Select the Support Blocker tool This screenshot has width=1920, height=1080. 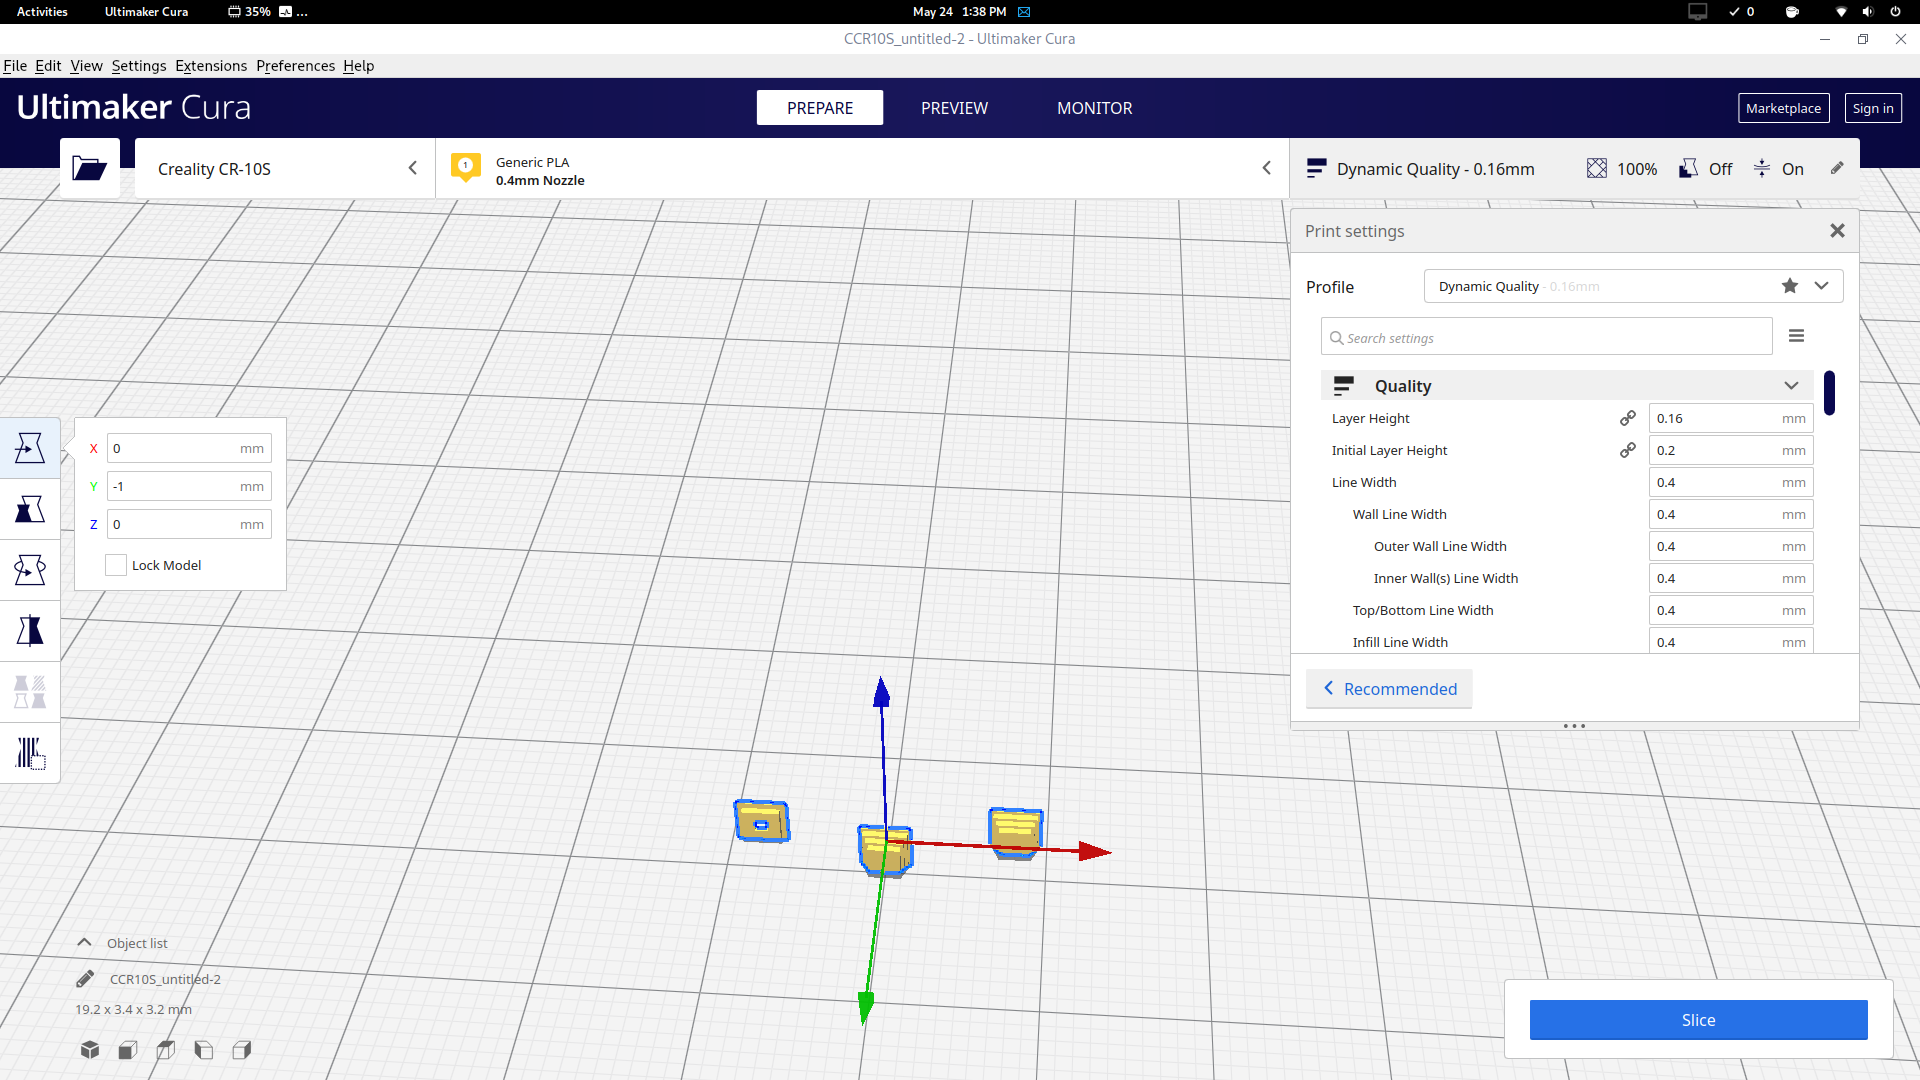(30, 753)
